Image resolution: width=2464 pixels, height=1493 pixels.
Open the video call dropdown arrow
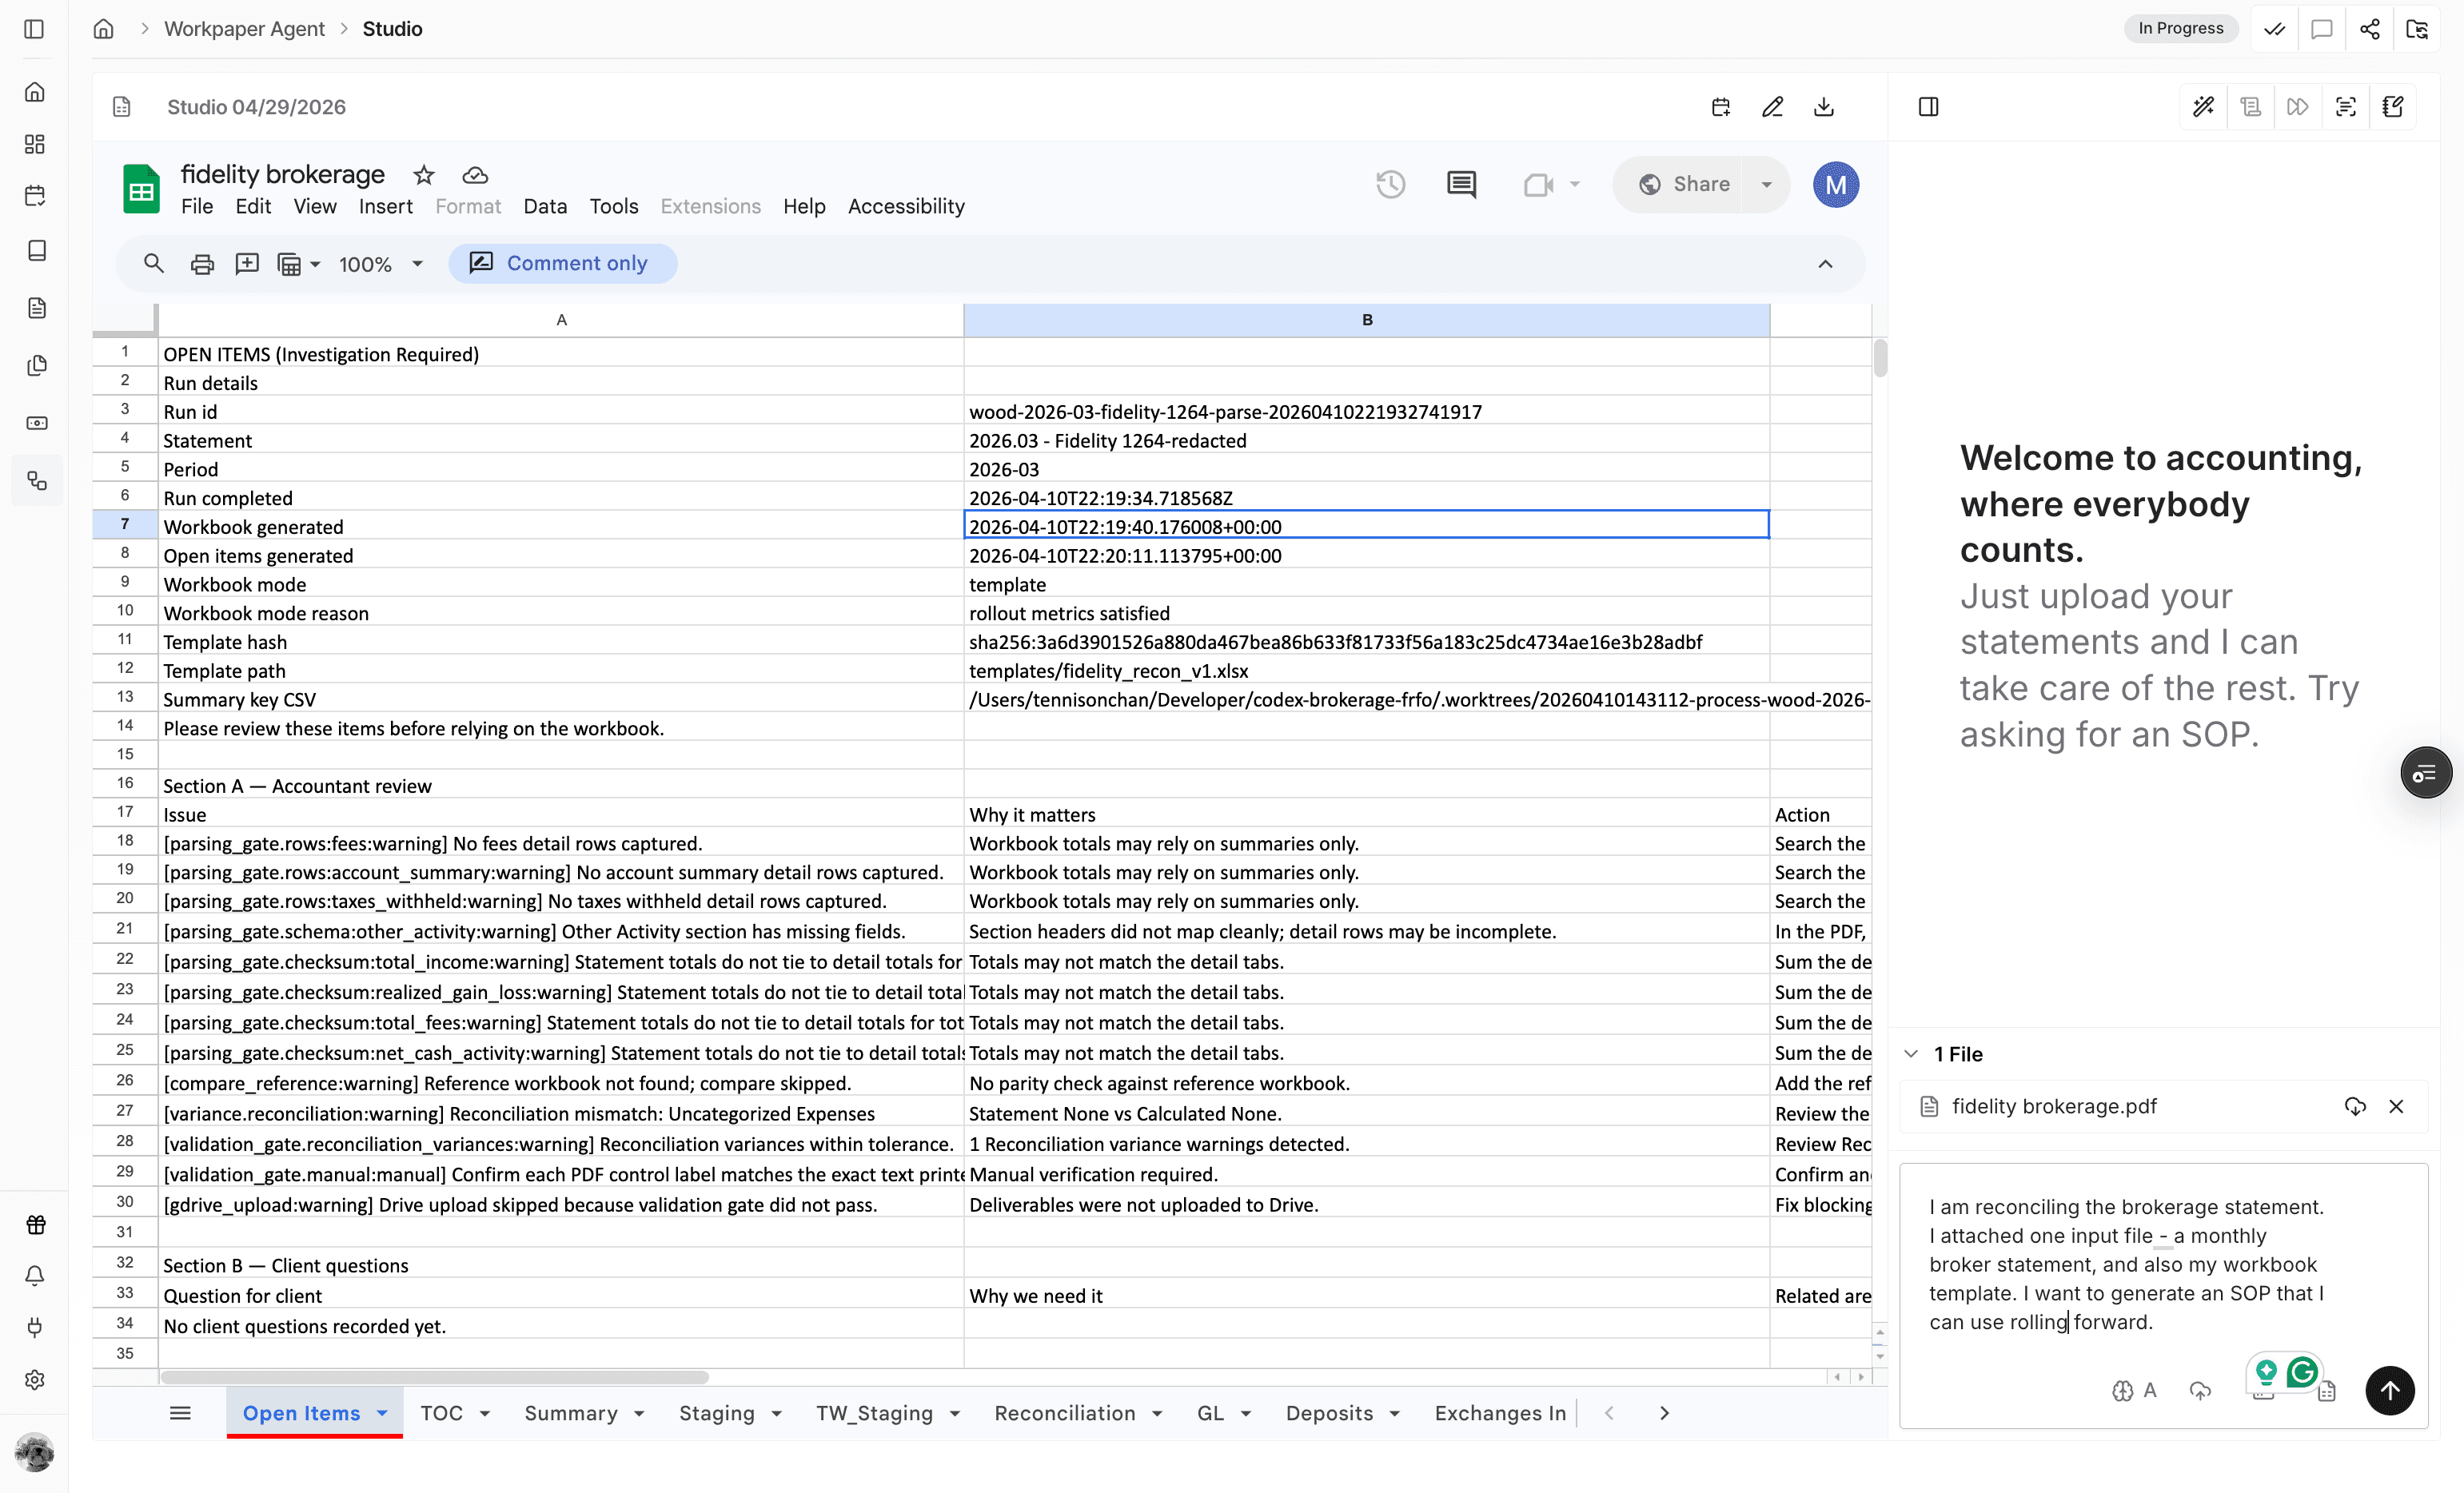pyautogui.click(x=1575, y=184)
